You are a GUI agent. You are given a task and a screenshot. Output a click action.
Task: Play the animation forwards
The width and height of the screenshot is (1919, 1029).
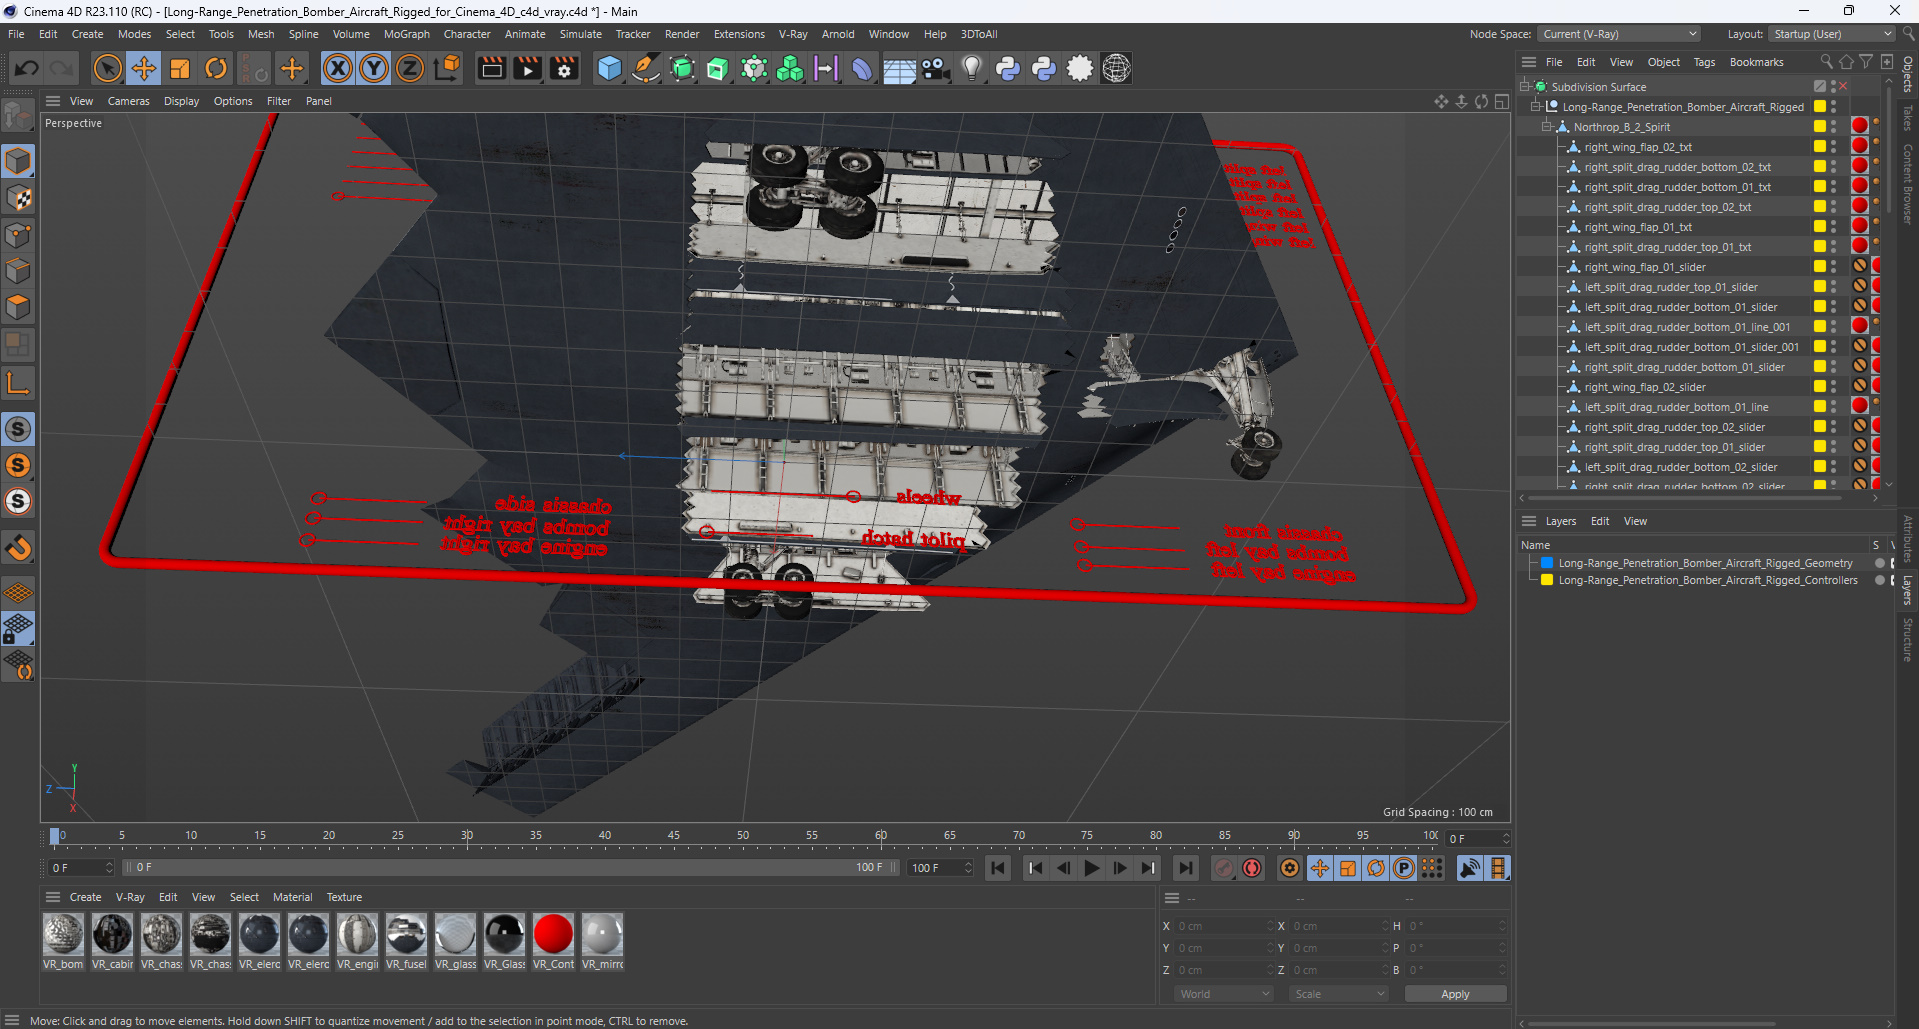tap(1092, 868)
